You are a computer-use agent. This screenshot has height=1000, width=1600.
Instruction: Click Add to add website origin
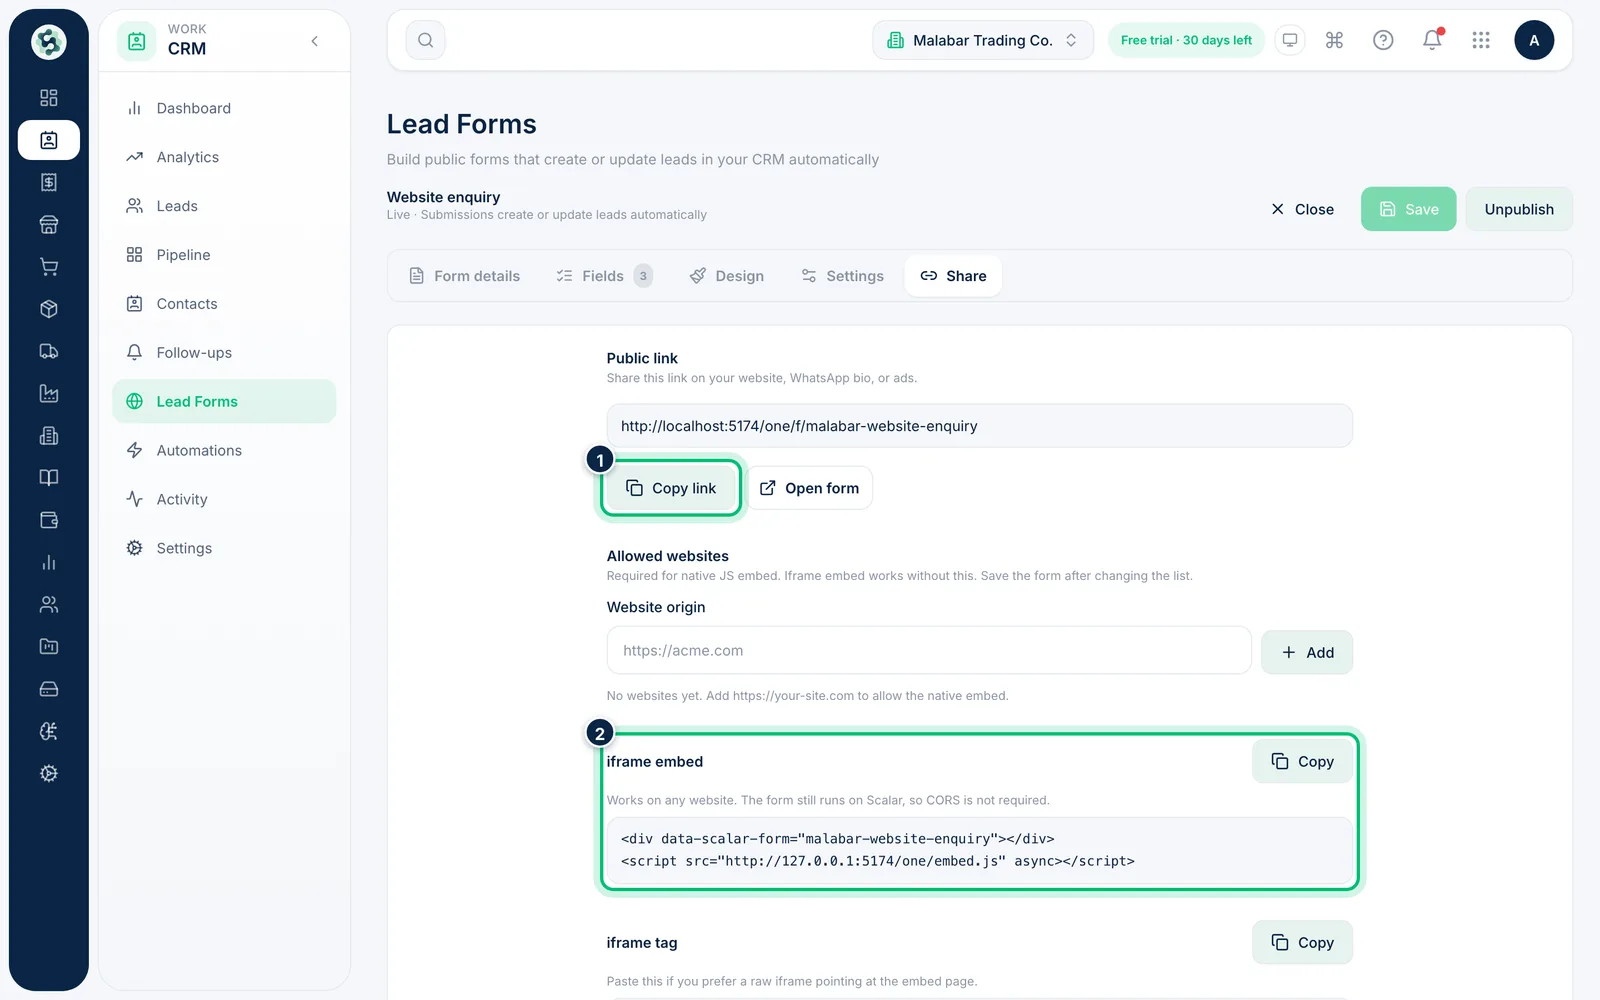point(1307,652)
